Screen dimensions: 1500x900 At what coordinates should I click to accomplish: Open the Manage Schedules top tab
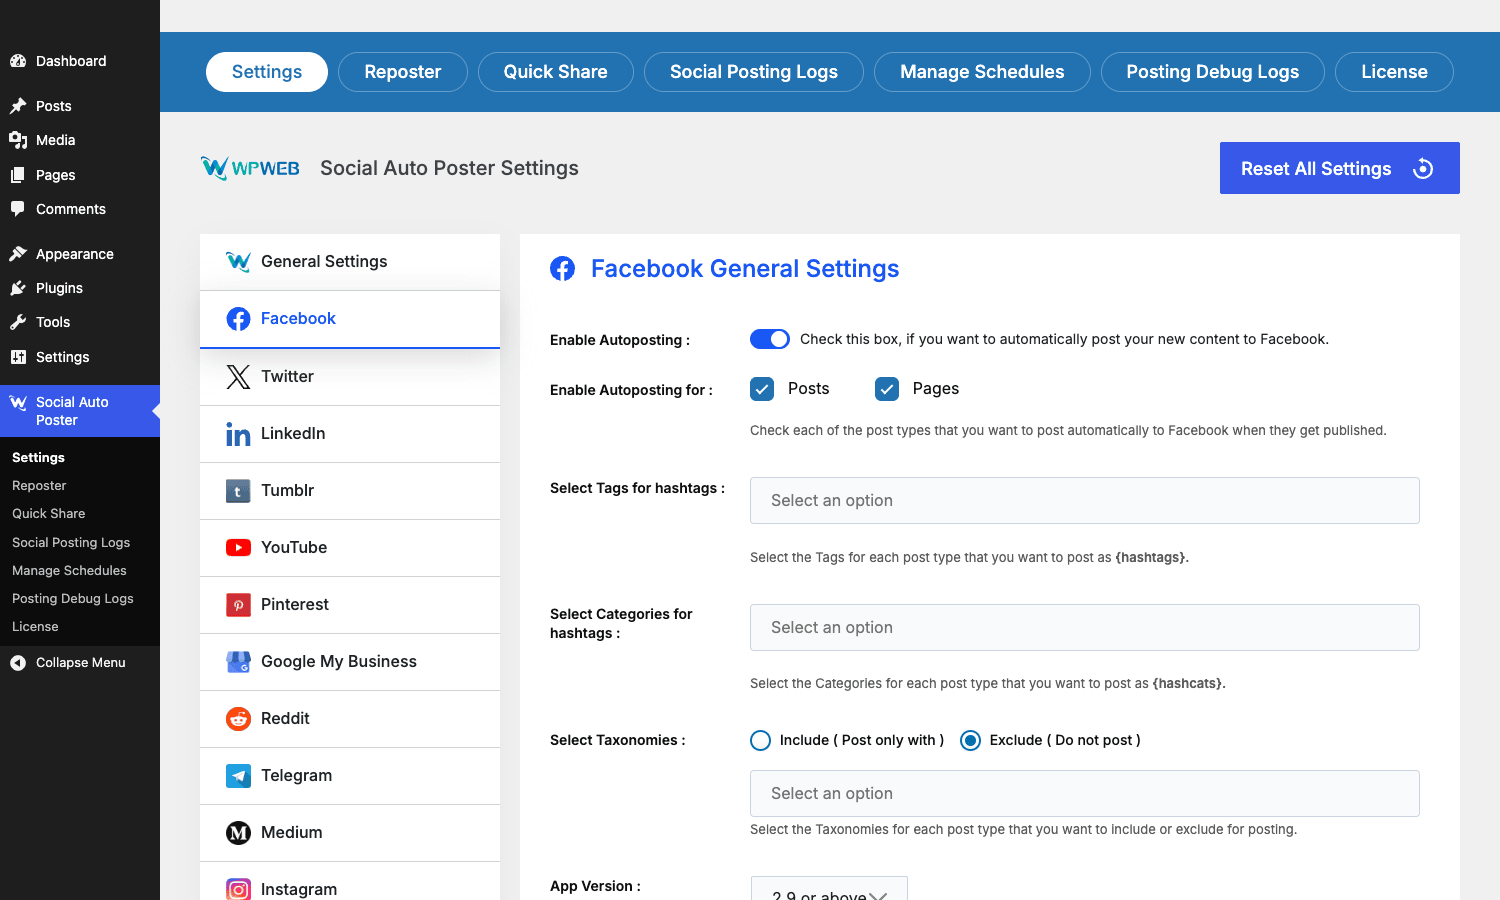click(x=982, y=72)
